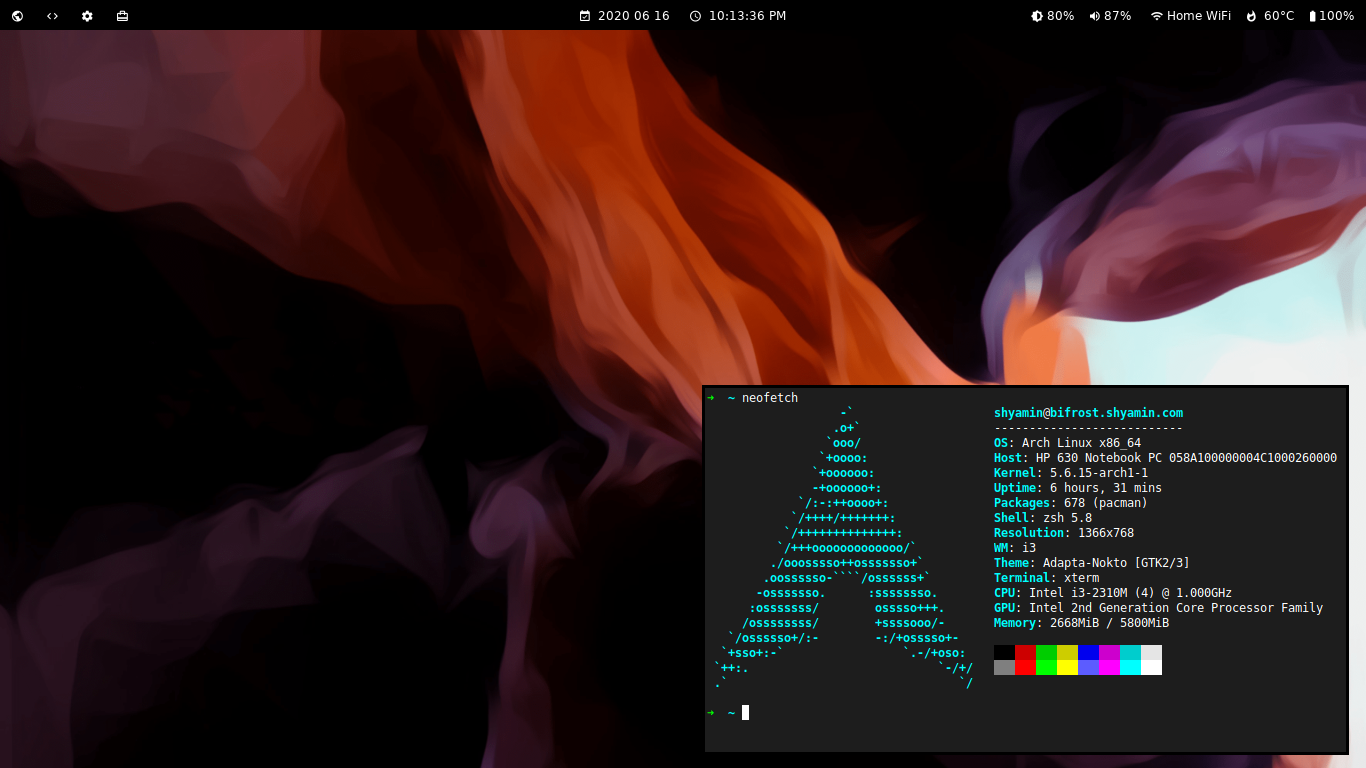The image size is (1366, 768).
Task: Launch the code editor angle-brackets icon
Action: click(52, 16)
